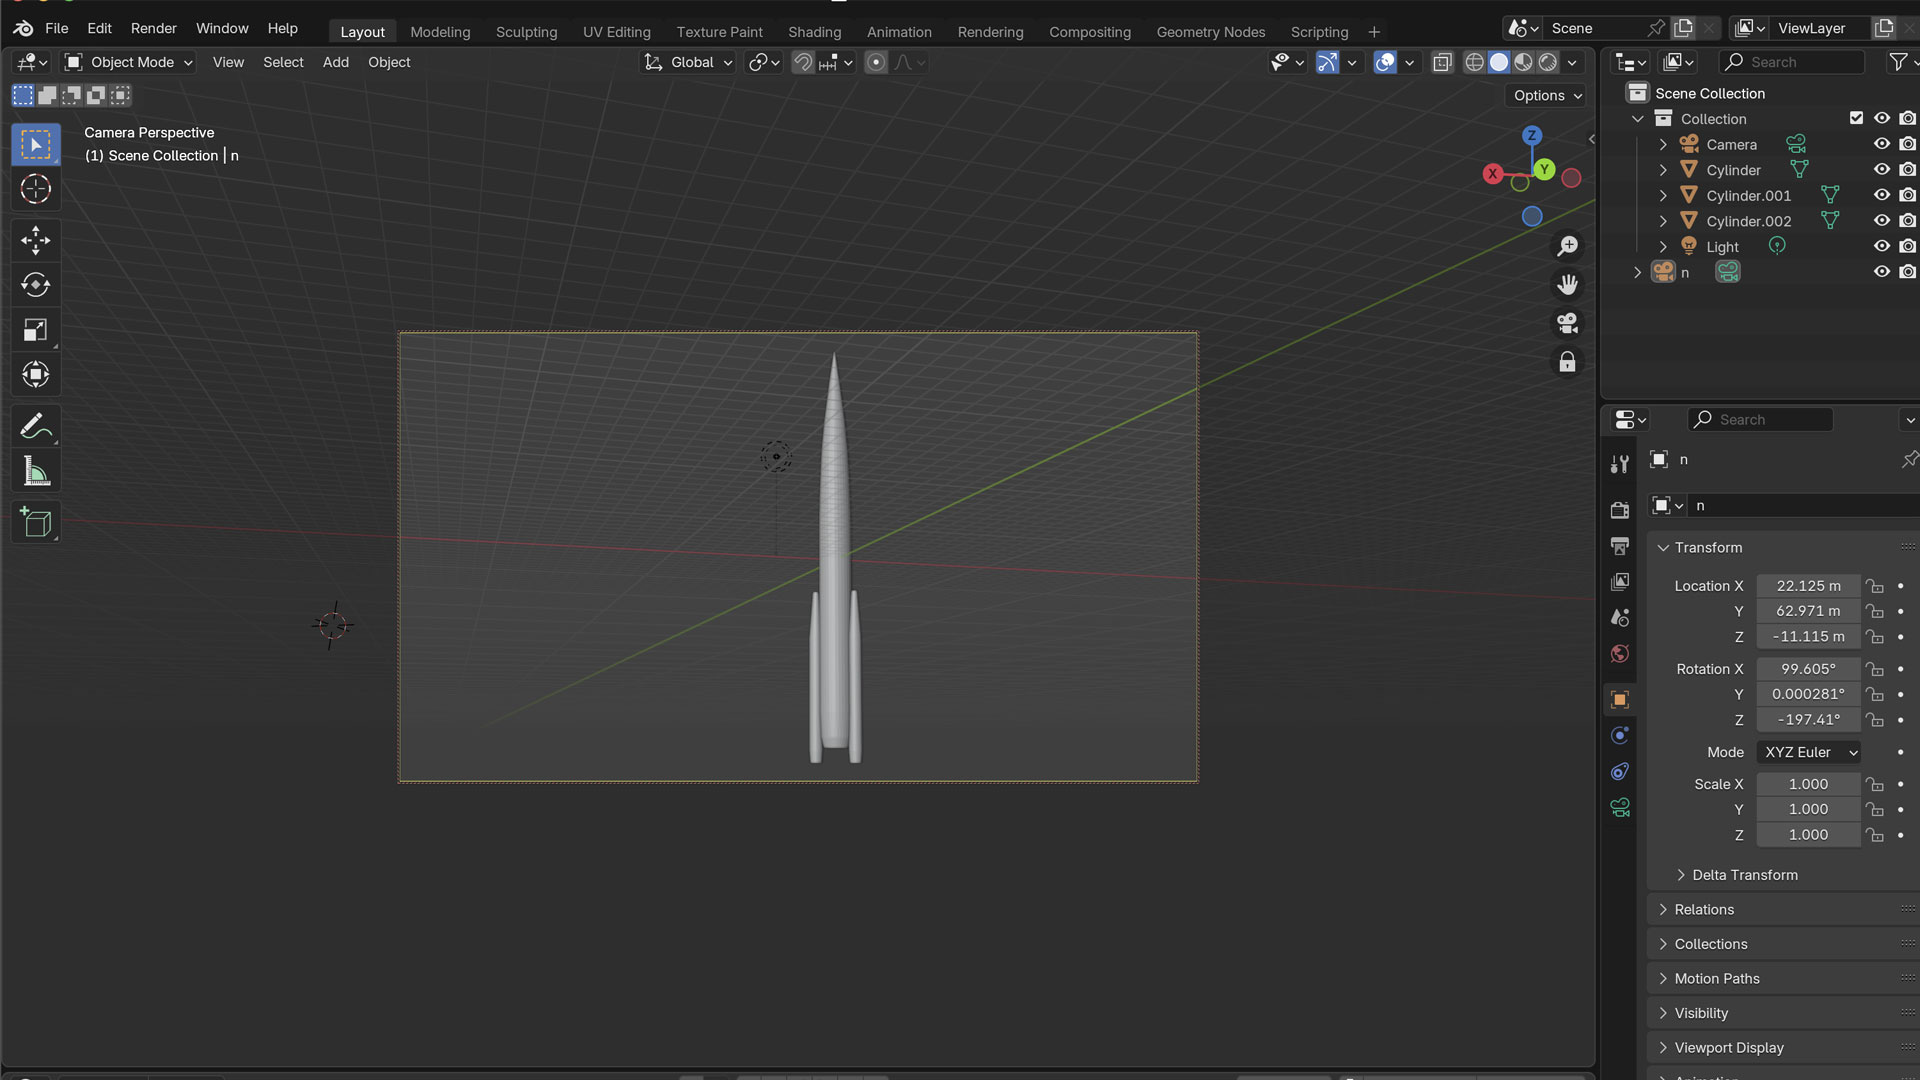The height and width of the screenshot is (1080, 1920).
Task: Hide Cylinder.001 in viewport
Action: [x=1881, y=195]
